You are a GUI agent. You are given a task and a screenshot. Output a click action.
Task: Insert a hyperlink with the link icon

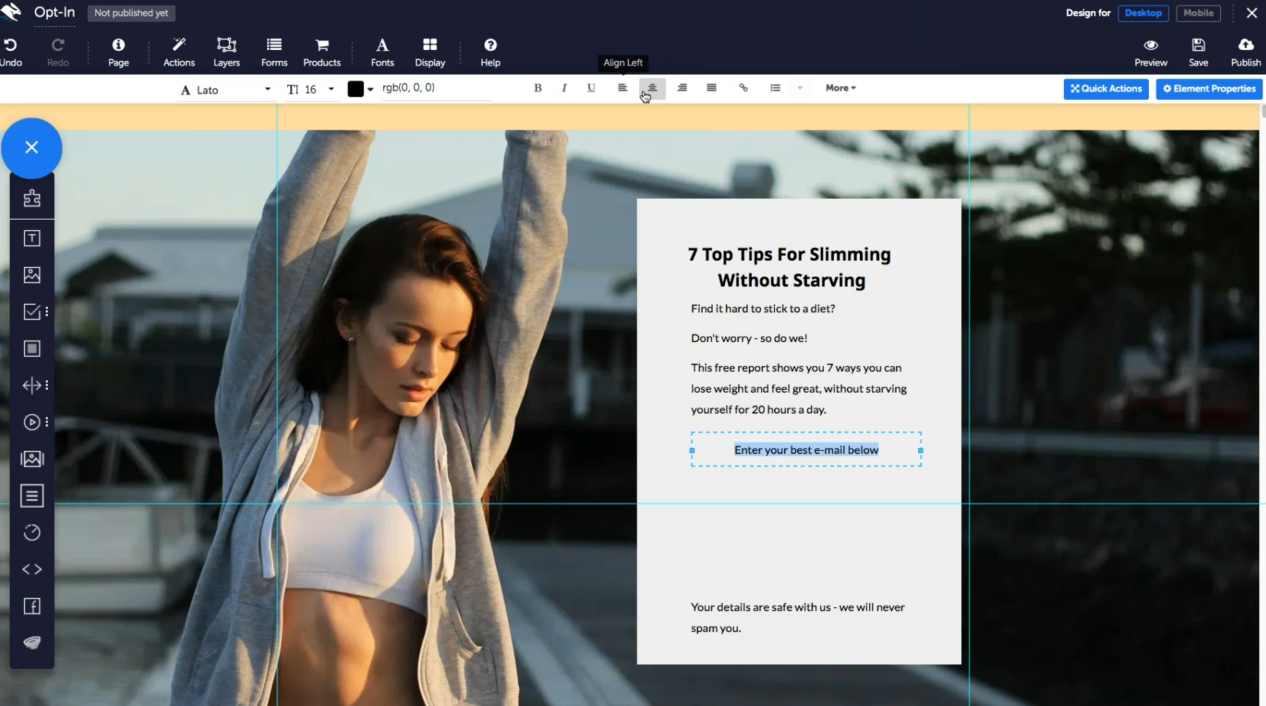point(743,88)
